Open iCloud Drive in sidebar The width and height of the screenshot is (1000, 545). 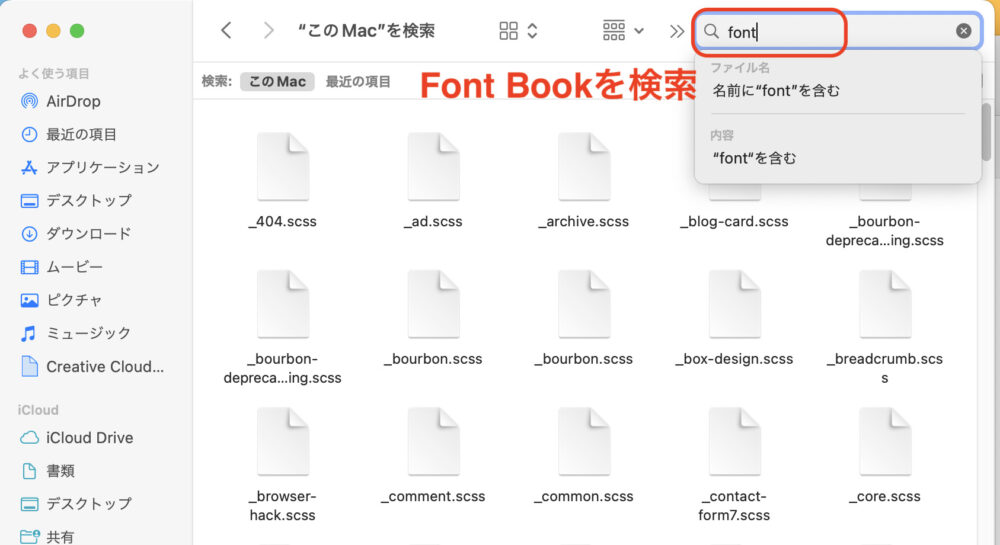coord(89,437)
